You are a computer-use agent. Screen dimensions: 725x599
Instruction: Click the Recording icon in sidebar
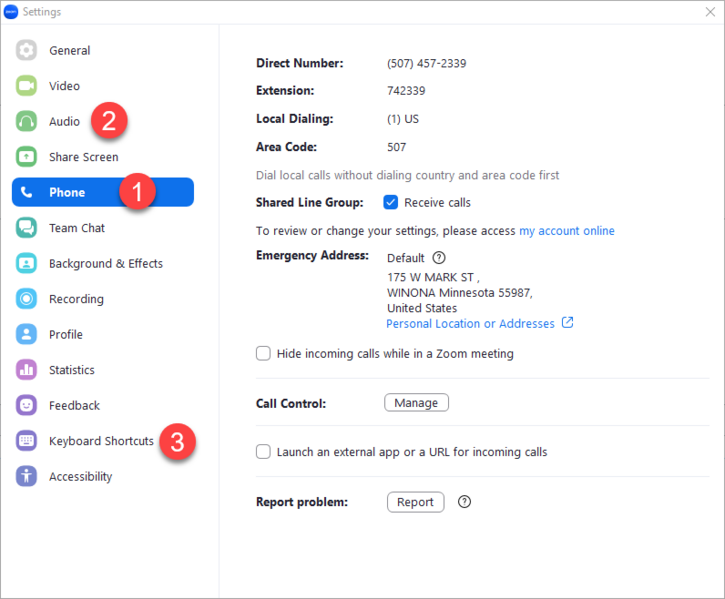point(27,299)
